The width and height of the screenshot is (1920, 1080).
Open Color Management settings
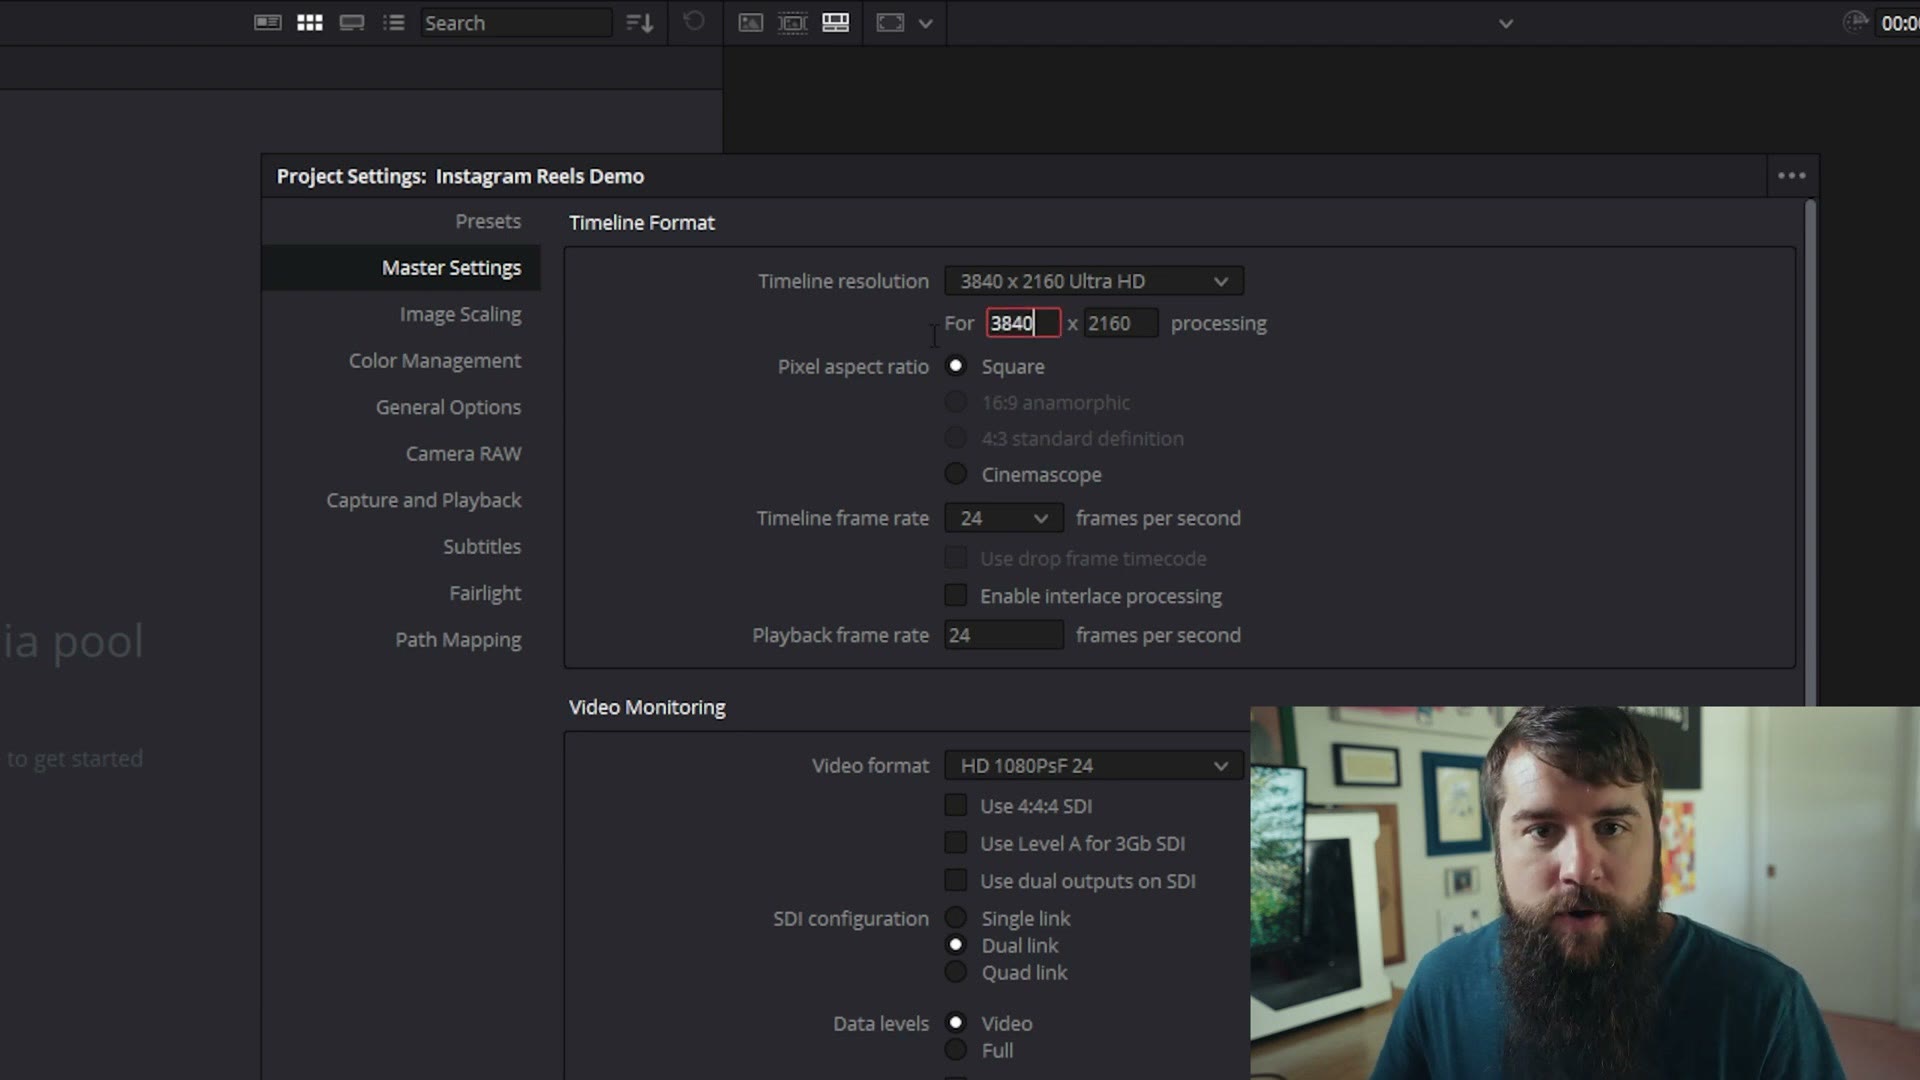[434, 361]
